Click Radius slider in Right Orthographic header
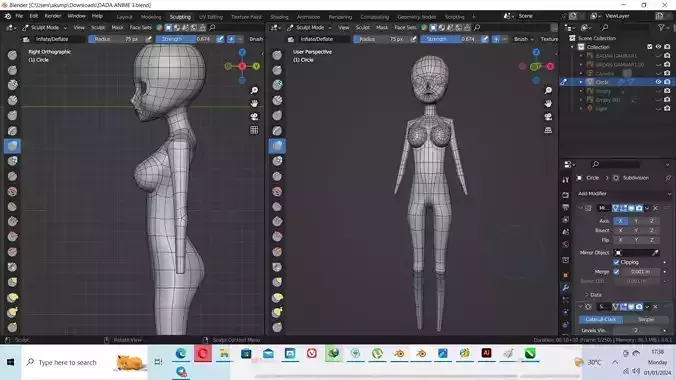The image size is (676, 380). 115,39
